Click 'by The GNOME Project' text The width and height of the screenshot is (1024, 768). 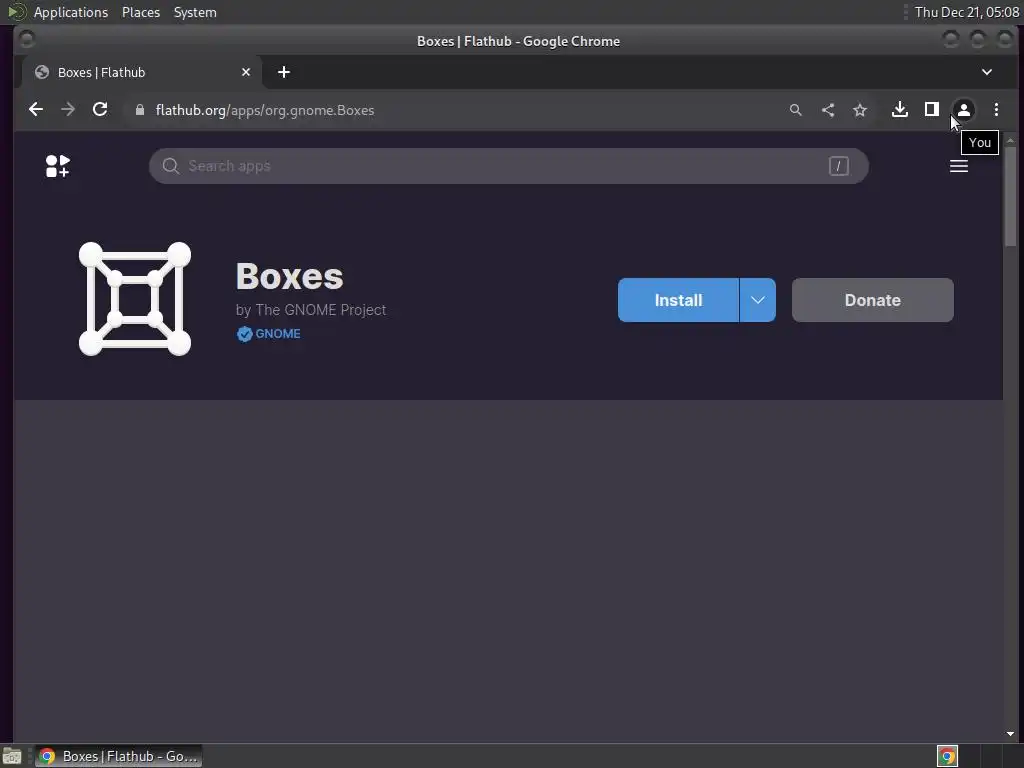click(x=310, y=310)
